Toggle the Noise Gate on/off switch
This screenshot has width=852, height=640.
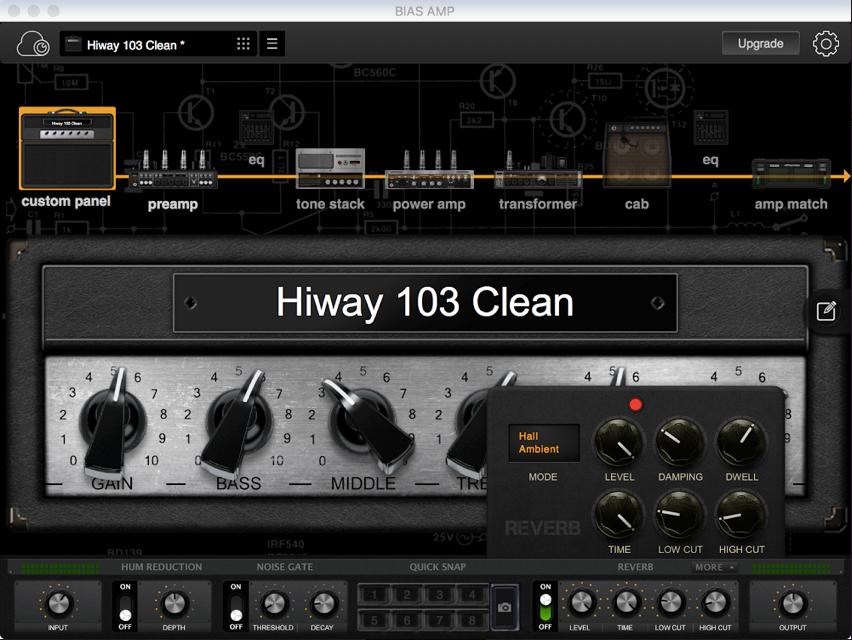pos(236,605)
